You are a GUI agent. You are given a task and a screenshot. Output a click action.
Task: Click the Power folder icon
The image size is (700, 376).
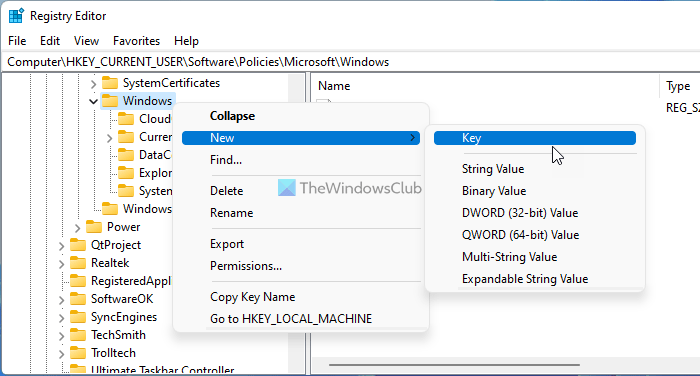[x=94, y=227]
